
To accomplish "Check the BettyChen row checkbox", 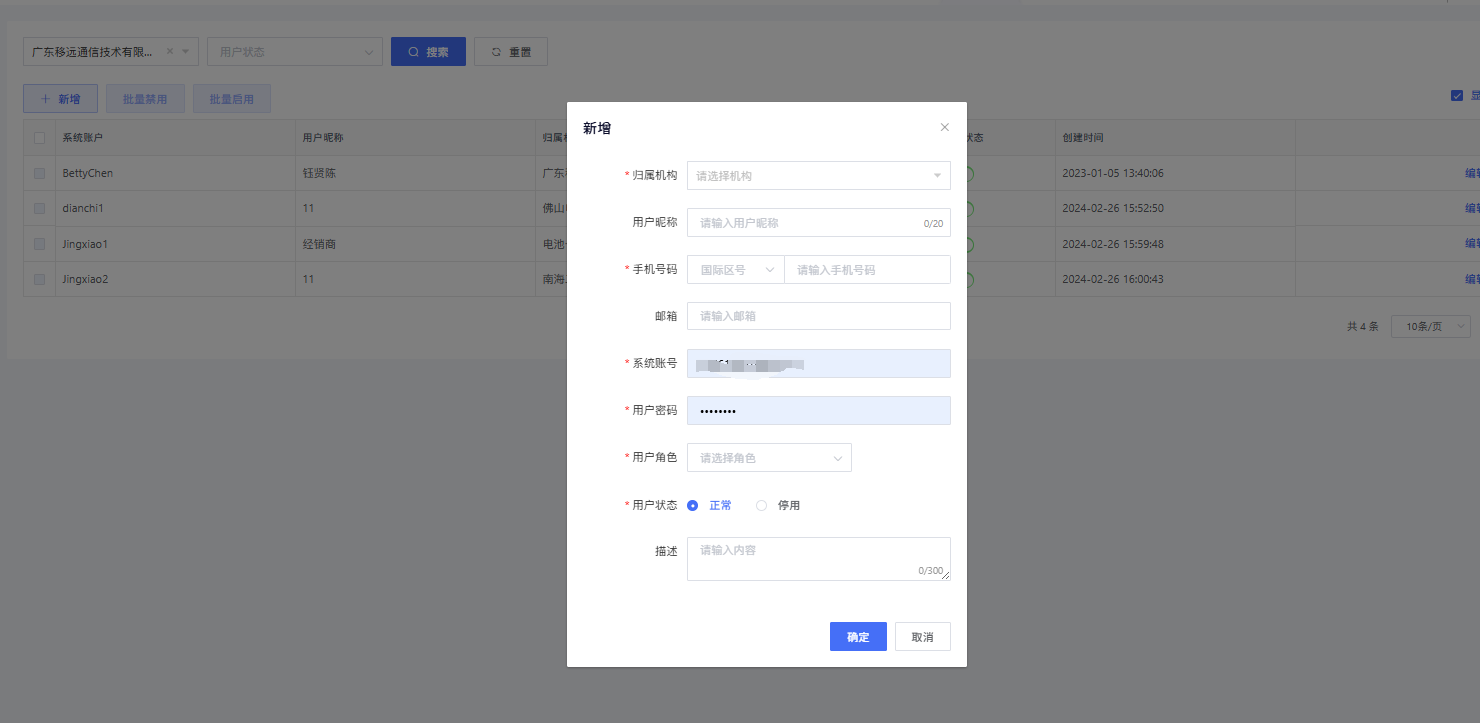I will 40,174.
